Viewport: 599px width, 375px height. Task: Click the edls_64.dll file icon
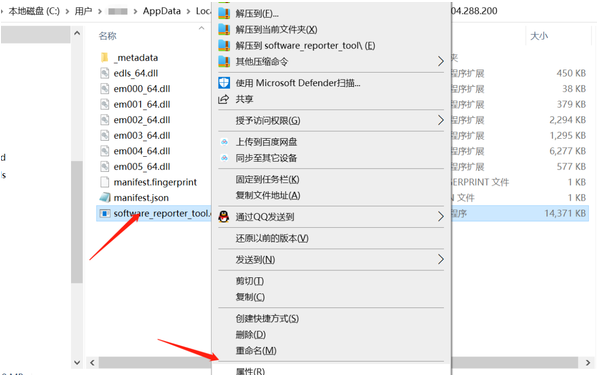pyautogui.click(x=104, y=73)
